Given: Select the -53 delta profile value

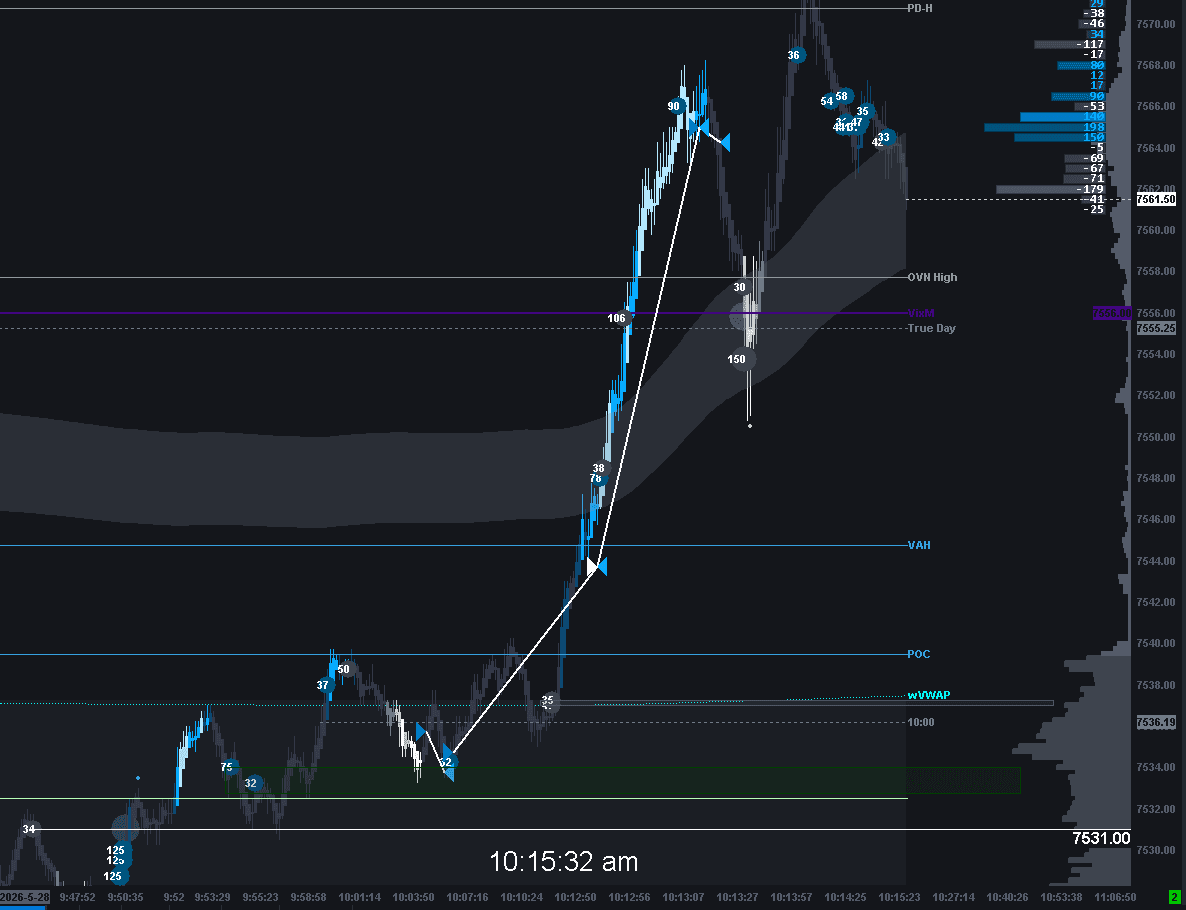Looking at the screenshot, I should point(1094,107).
